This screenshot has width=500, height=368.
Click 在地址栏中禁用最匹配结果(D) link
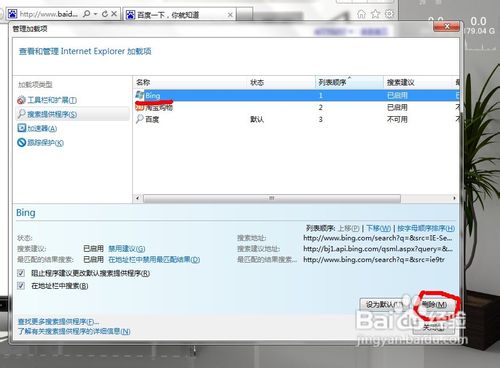coord(154,259)
